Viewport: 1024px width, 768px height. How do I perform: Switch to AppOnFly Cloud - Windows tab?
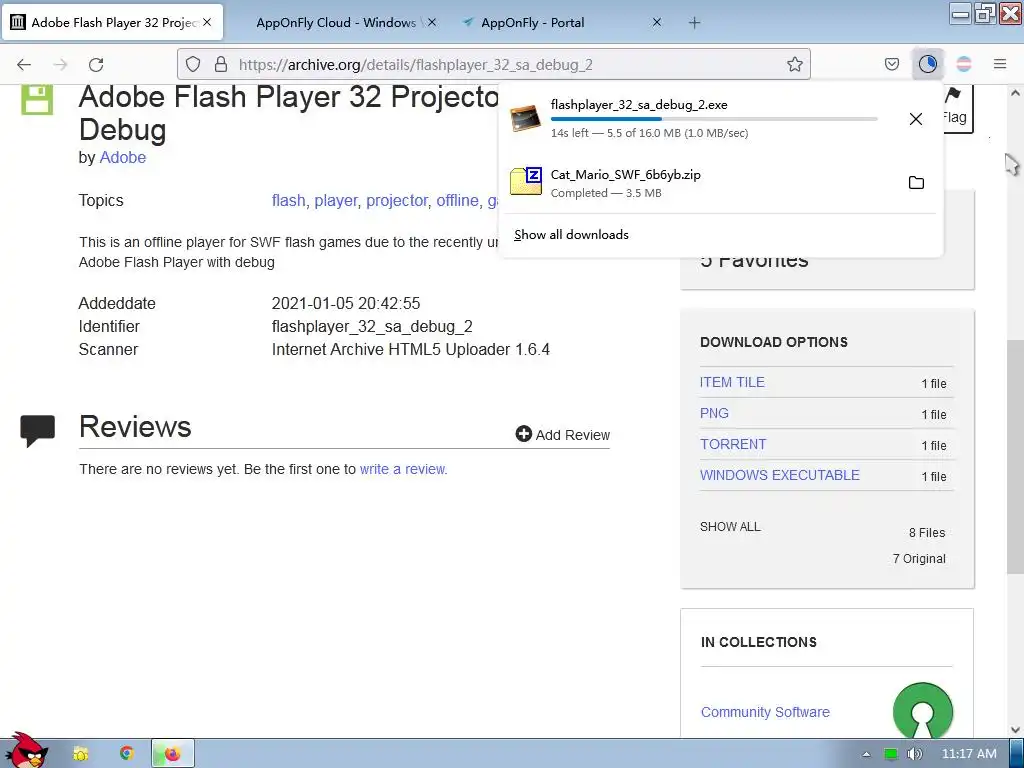pyautogui.click(x=336, y=22)
